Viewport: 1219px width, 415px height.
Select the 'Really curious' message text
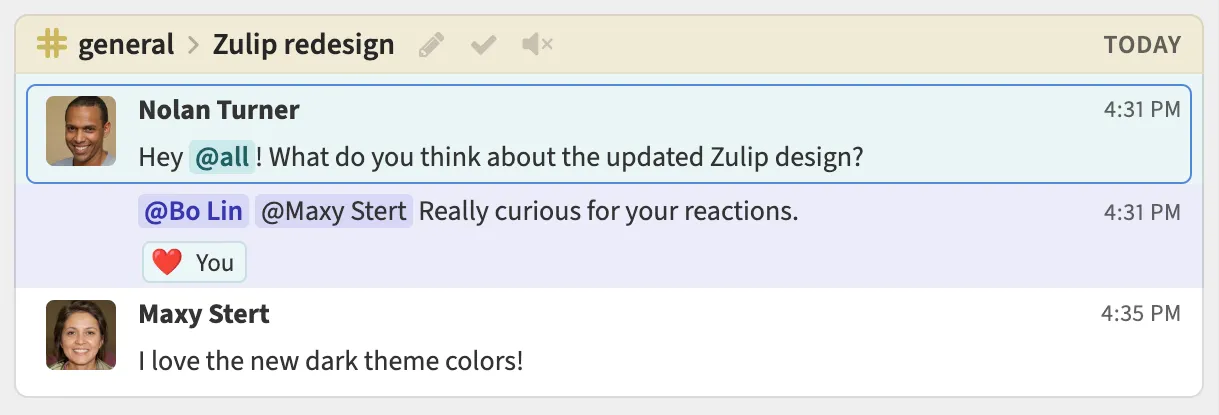point(608,212)
